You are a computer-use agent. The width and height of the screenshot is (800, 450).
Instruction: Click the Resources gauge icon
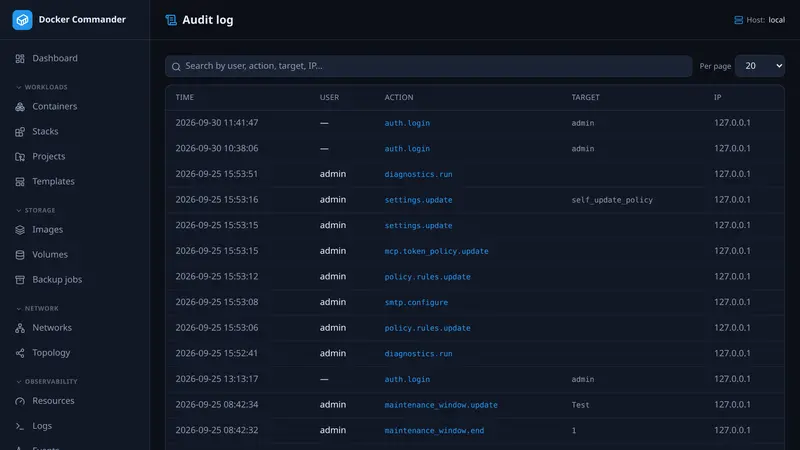pyautogui.click(x=20, y=401)
